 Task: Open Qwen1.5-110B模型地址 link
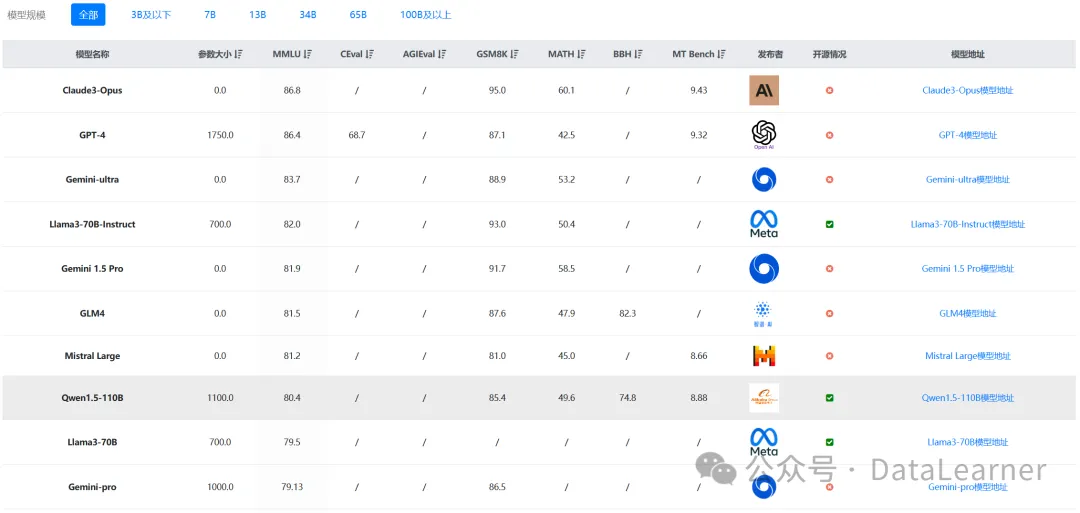tap(968, 398)
